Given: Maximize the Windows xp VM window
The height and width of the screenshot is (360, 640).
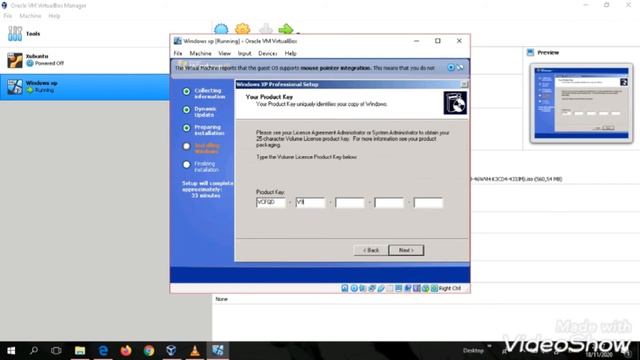Looking at the screenshot, I should 438,41.
